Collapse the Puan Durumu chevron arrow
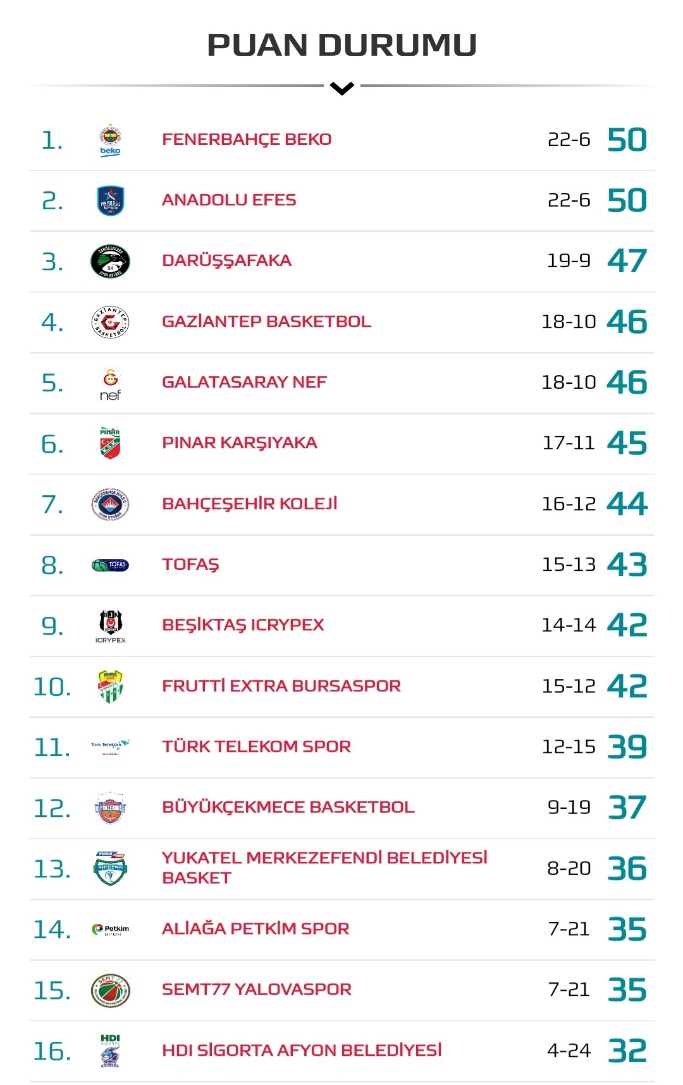The width and height of the screenshot is (683, 1085). tap(342, 89)
